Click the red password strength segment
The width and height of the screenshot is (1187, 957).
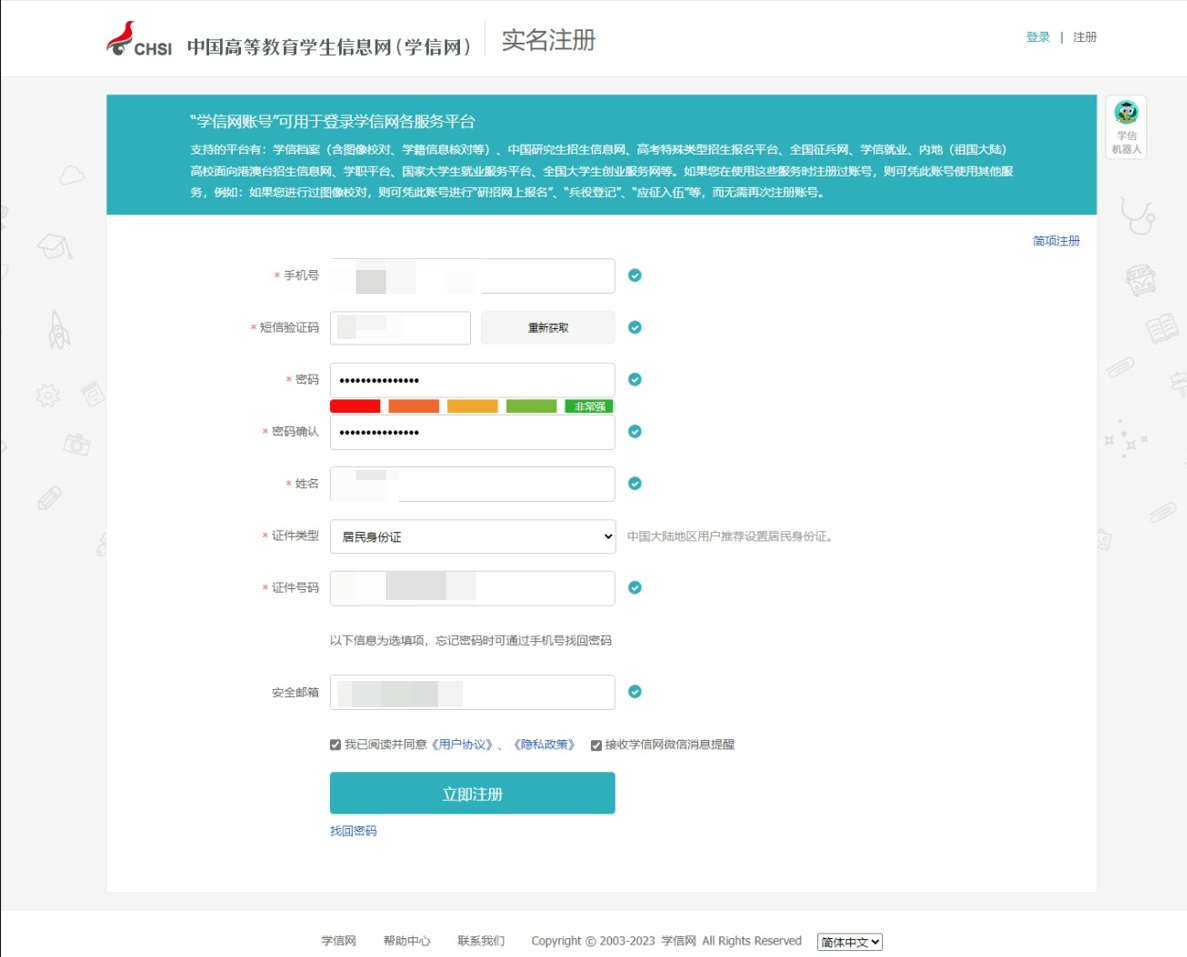click(355, 407)
